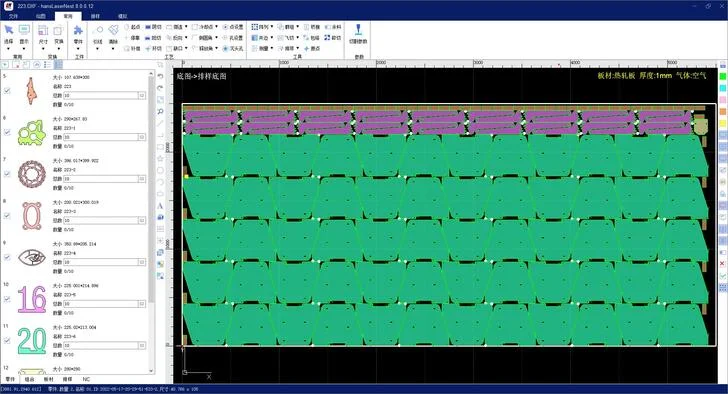Expand the 阵列 array dropdown arrow
Viewport: 728px width, 394px height.
click(272, 27)
